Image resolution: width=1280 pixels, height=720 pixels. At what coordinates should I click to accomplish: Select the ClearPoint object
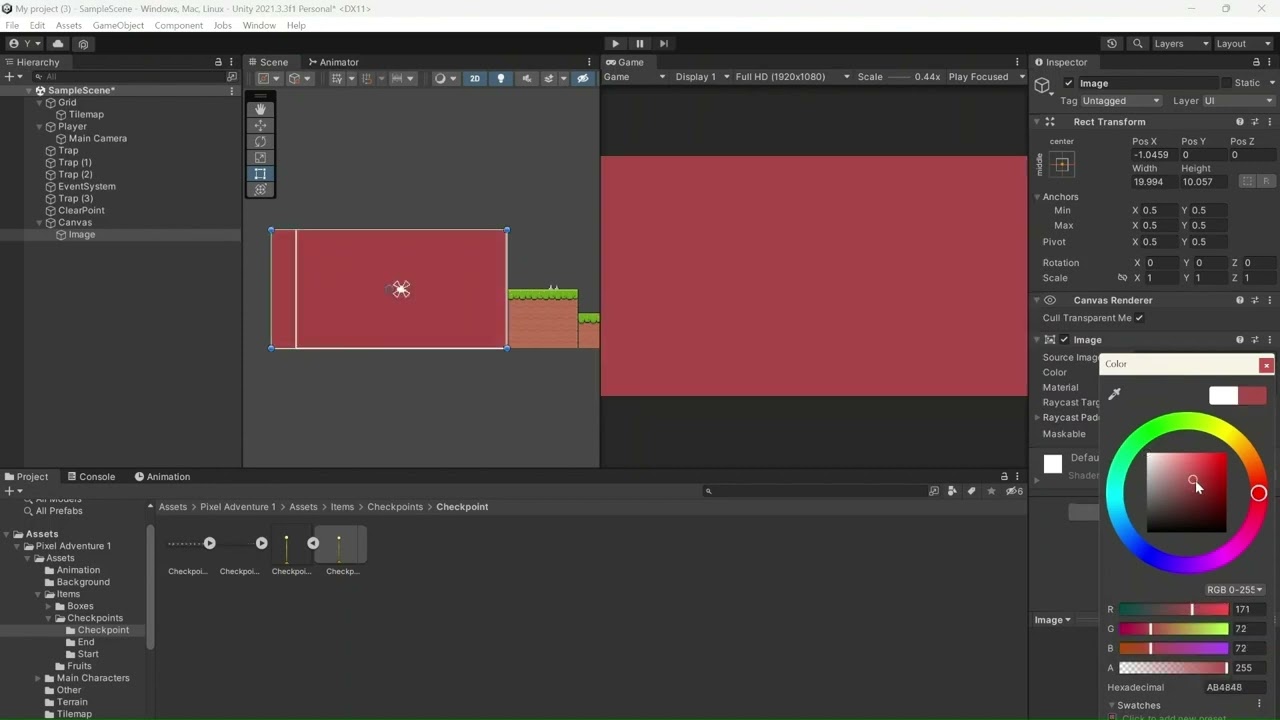(x=81, y=211)
